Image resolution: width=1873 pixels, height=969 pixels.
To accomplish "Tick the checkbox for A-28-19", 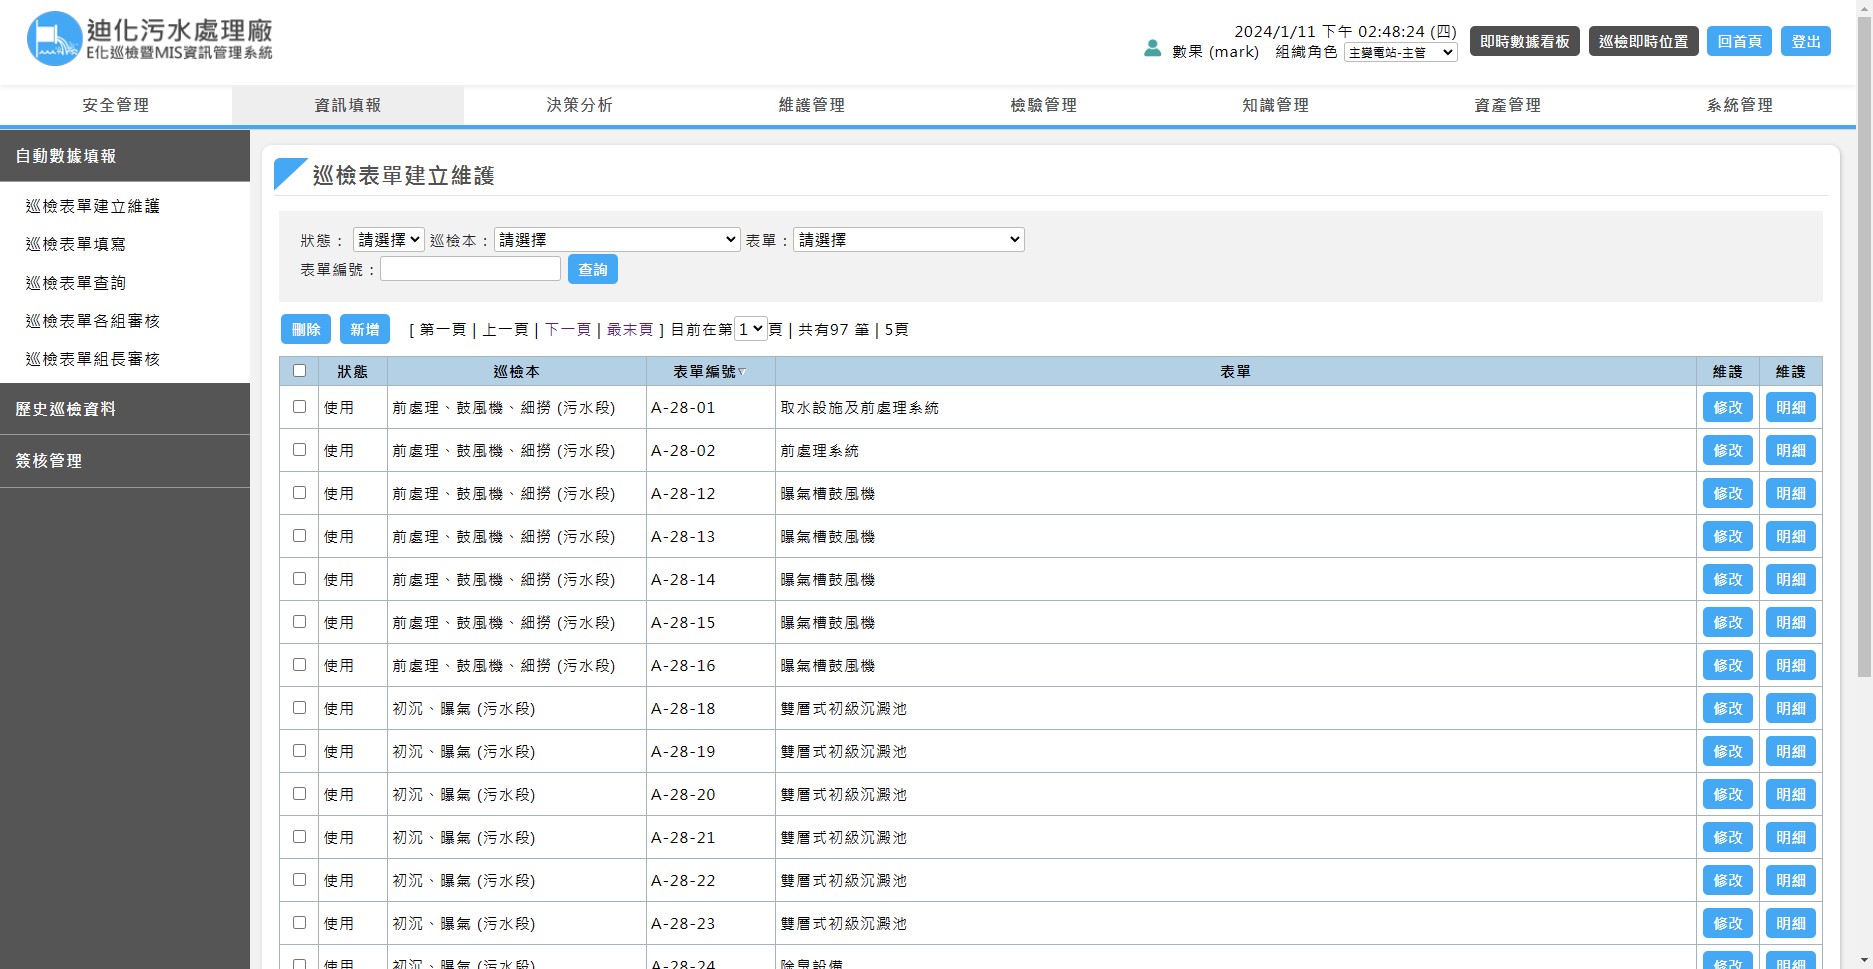I will tap(299, 751).
